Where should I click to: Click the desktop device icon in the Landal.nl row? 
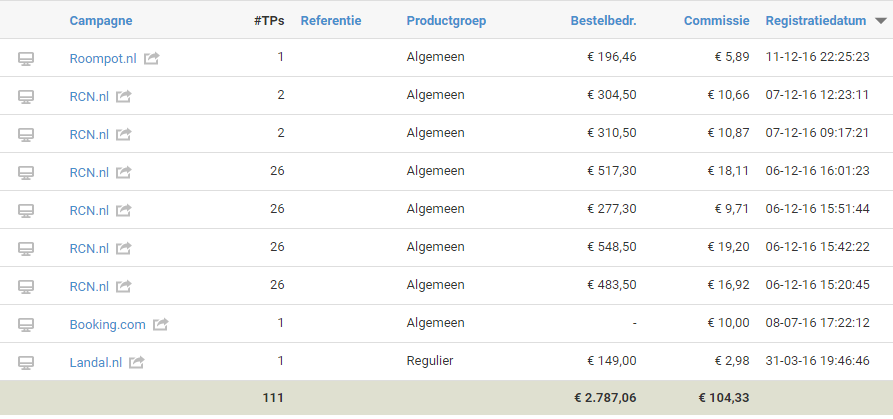(x=26, y=362)
